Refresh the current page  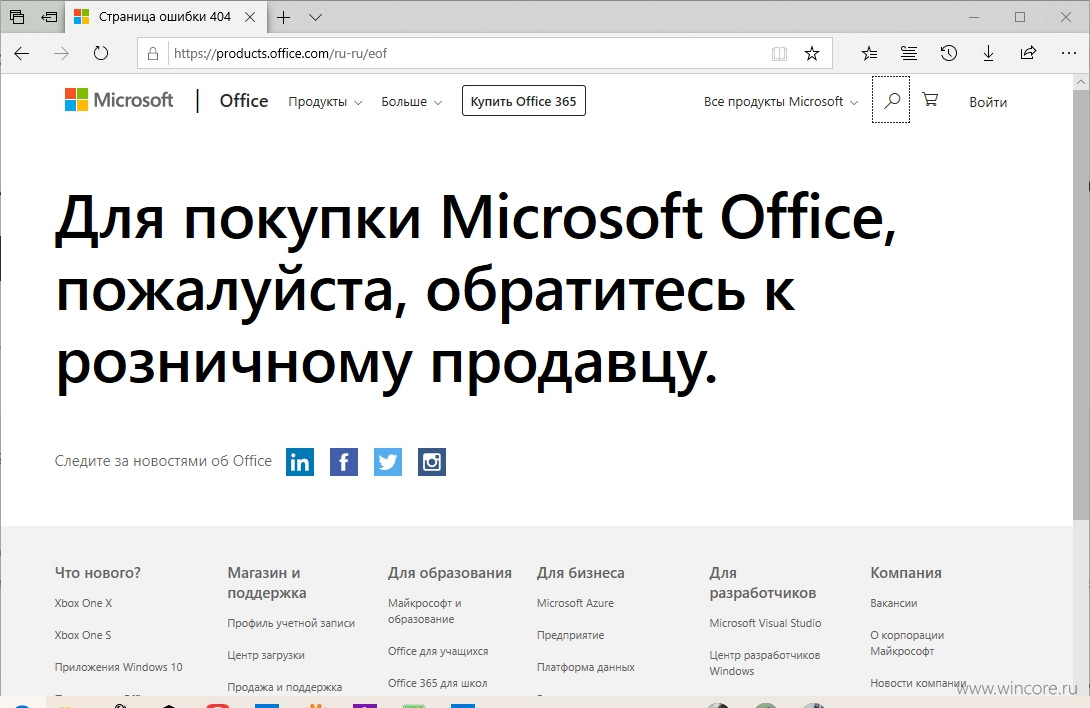point(101,54)
